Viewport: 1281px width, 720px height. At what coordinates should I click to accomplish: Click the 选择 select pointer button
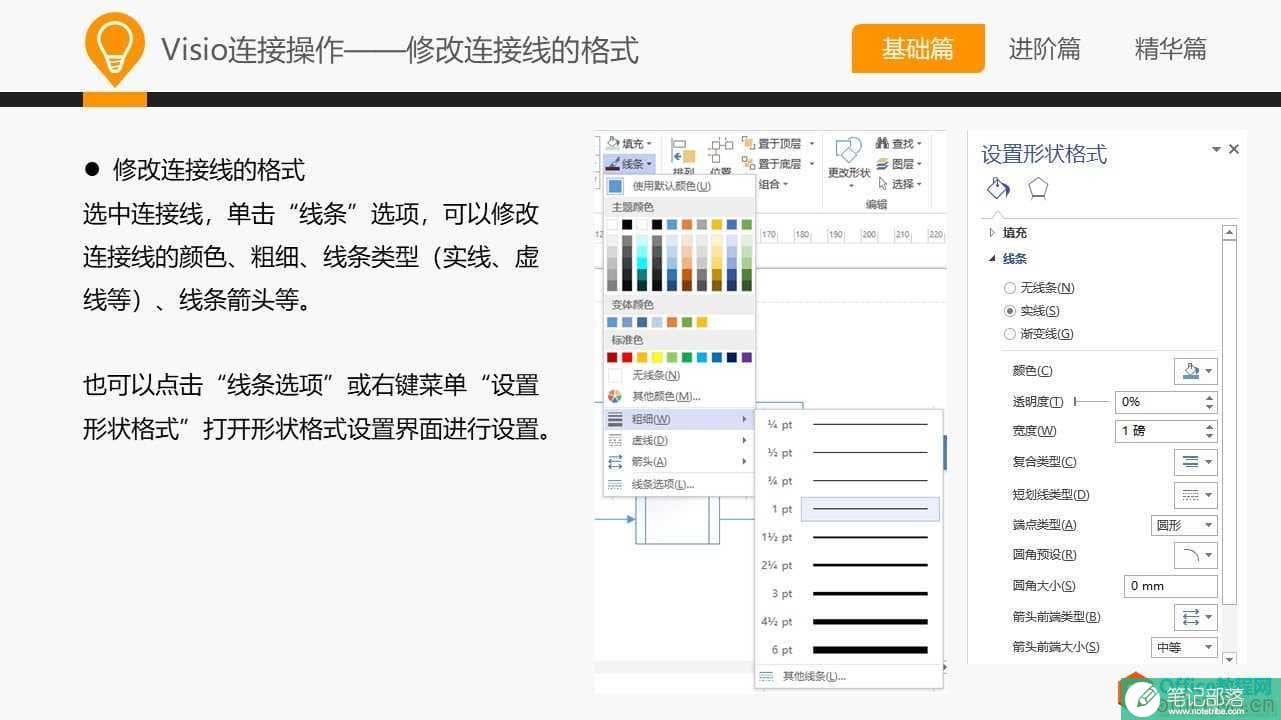tap(898, 184)
